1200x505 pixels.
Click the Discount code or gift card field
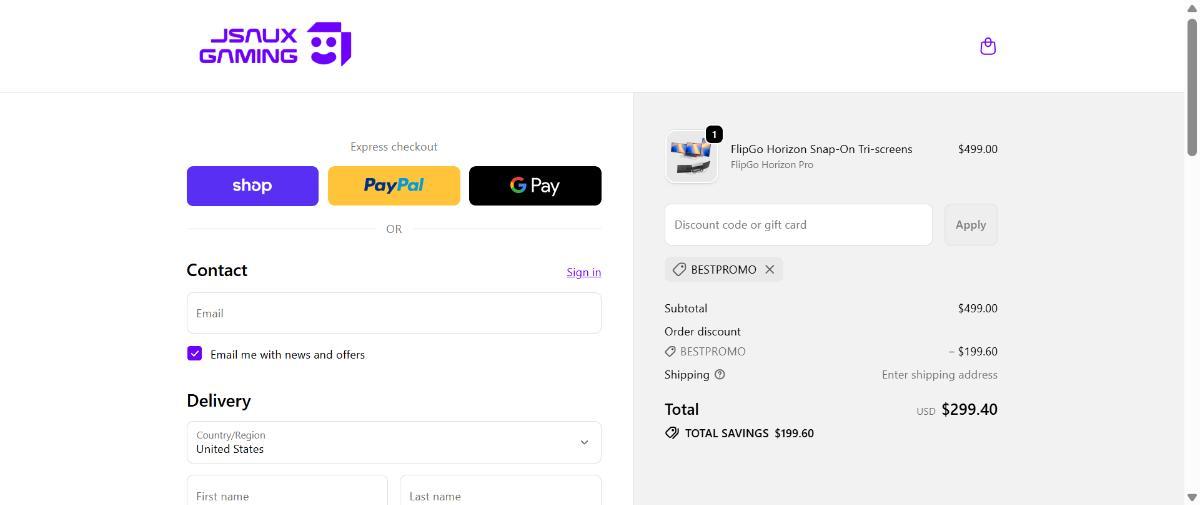(x=798, y=225)
